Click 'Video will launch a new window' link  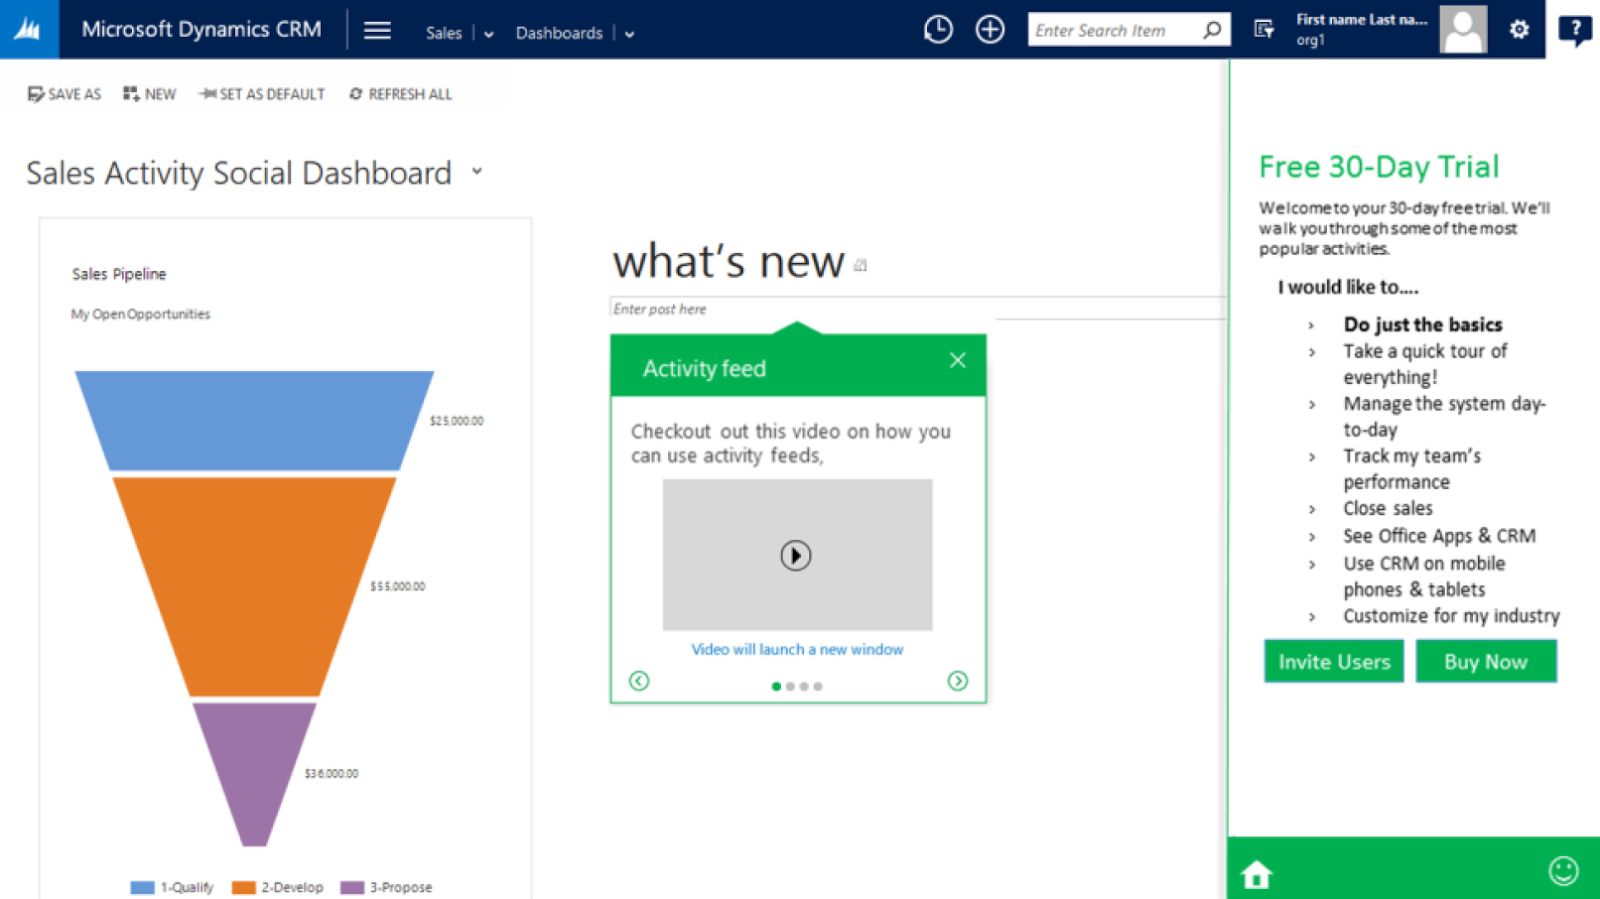coord(797,649)
